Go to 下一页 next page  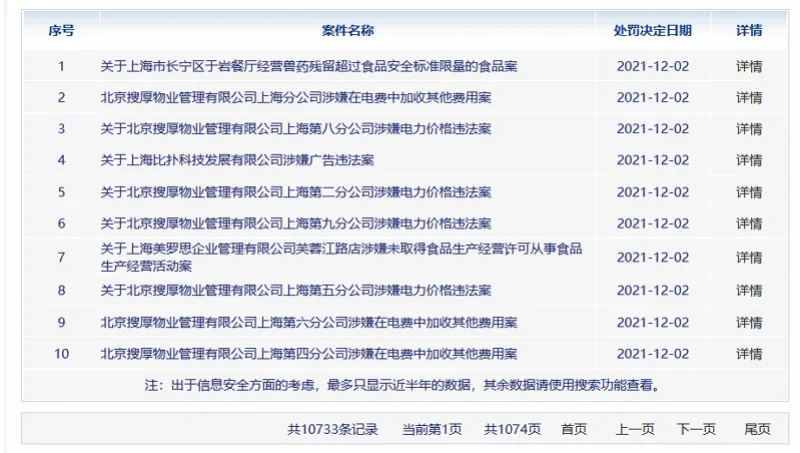(x=696, y=429)
